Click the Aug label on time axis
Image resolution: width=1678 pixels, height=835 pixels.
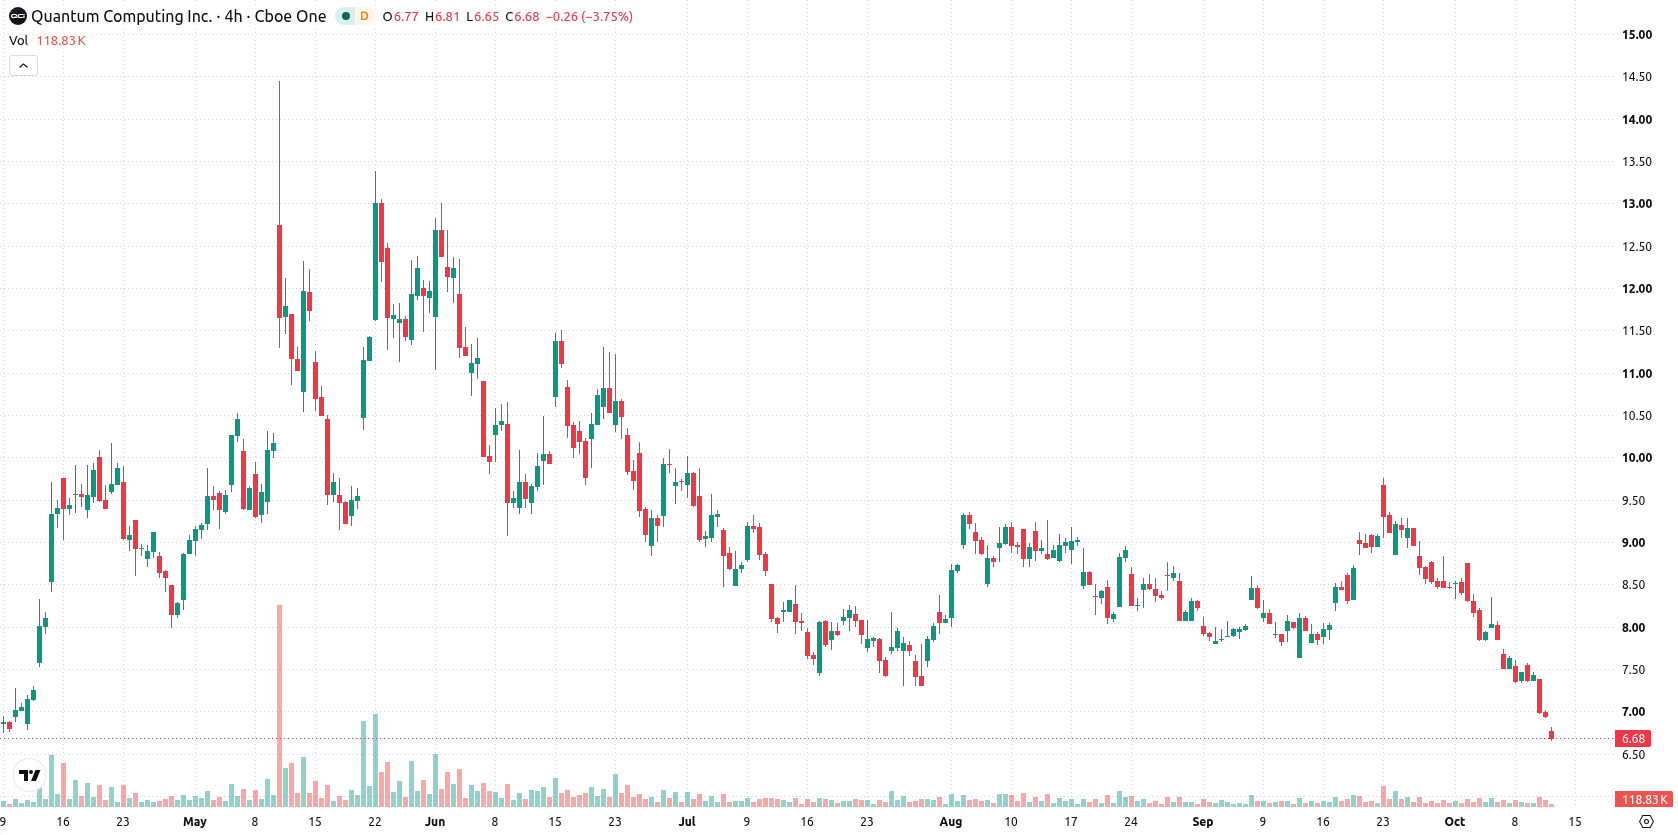[951, 822]
